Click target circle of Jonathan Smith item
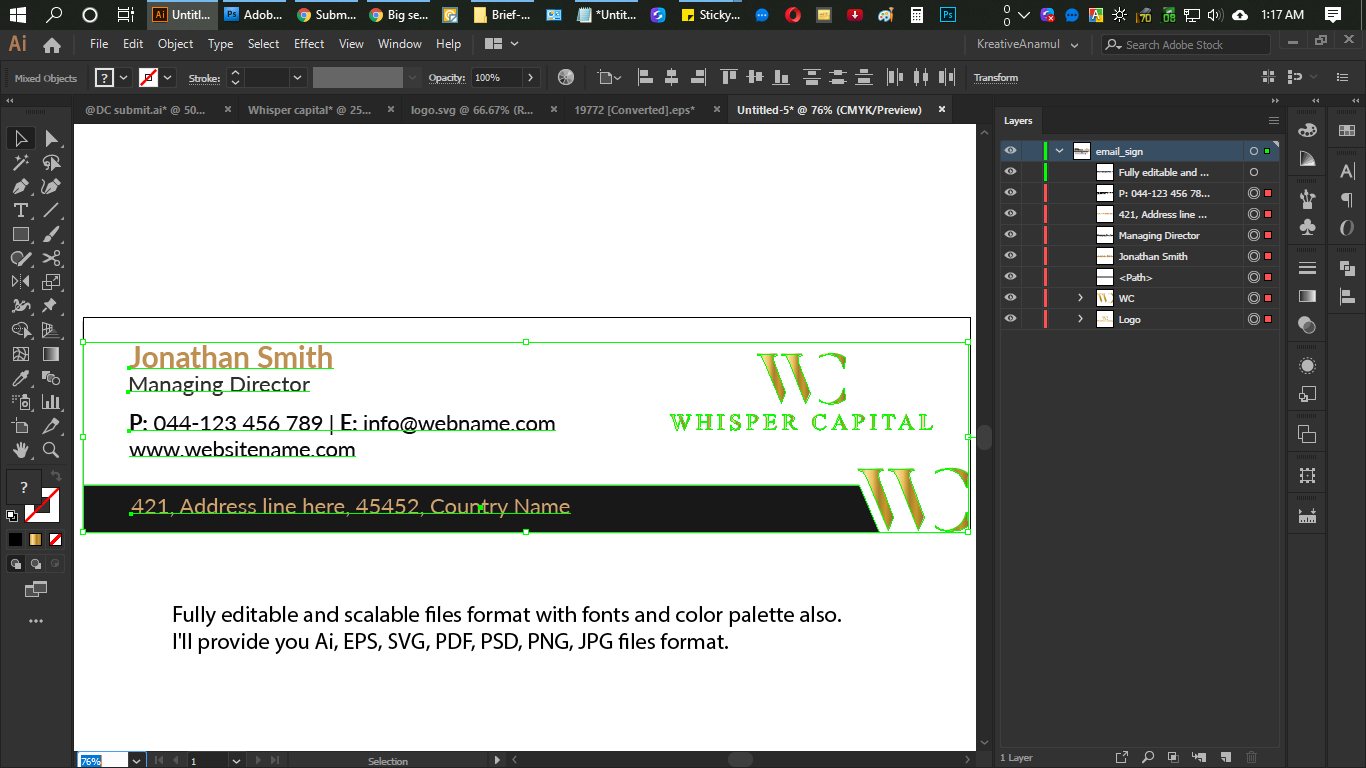 click(1253, 256)
